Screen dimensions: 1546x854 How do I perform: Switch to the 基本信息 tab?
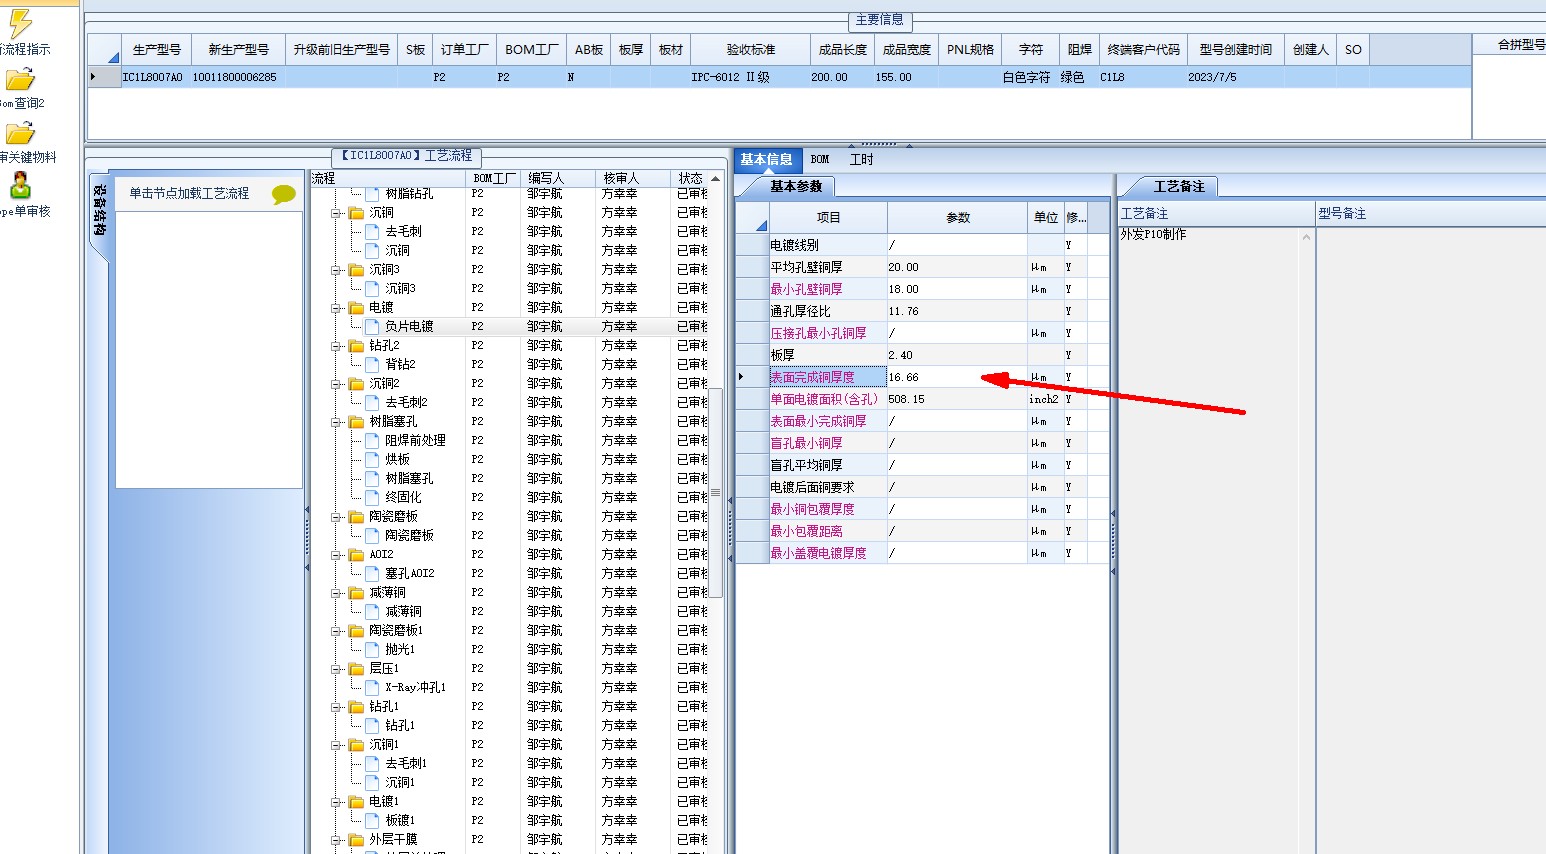click(766, 160)
